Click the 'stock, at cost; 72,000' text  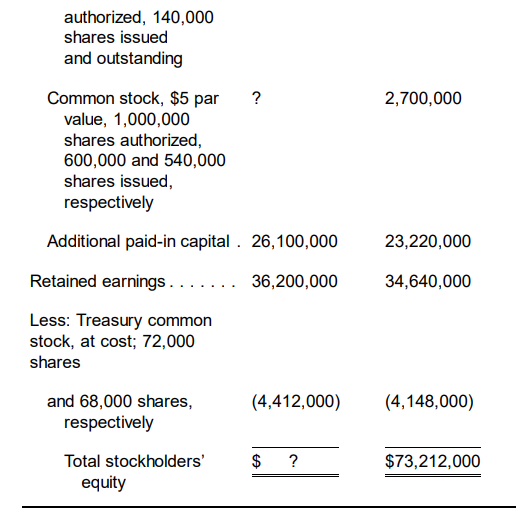point(112,342)
